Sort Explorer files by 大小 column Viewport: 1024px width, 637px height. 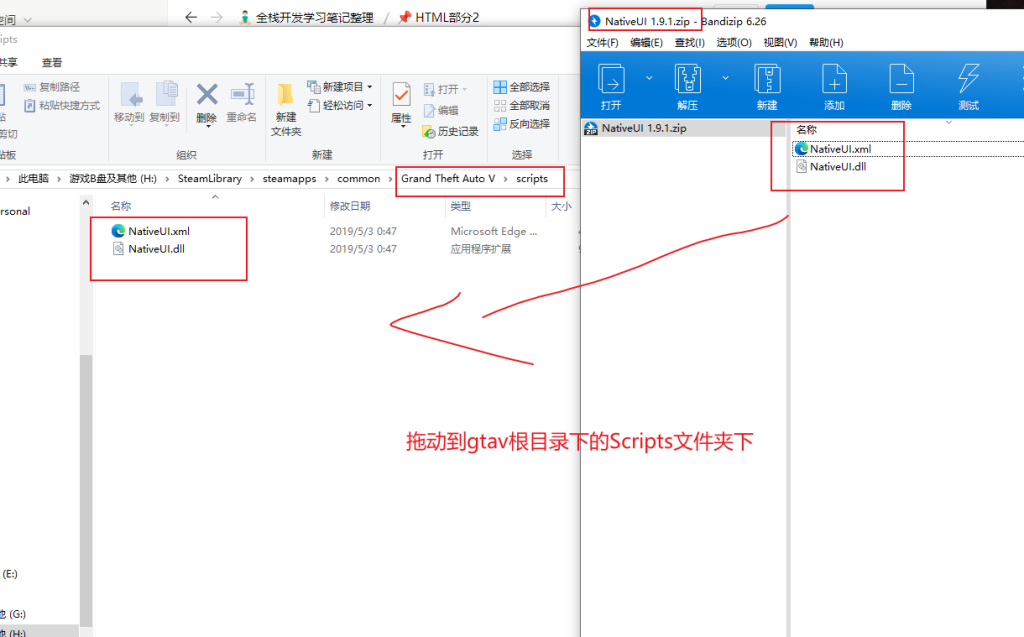pos(561,206)
